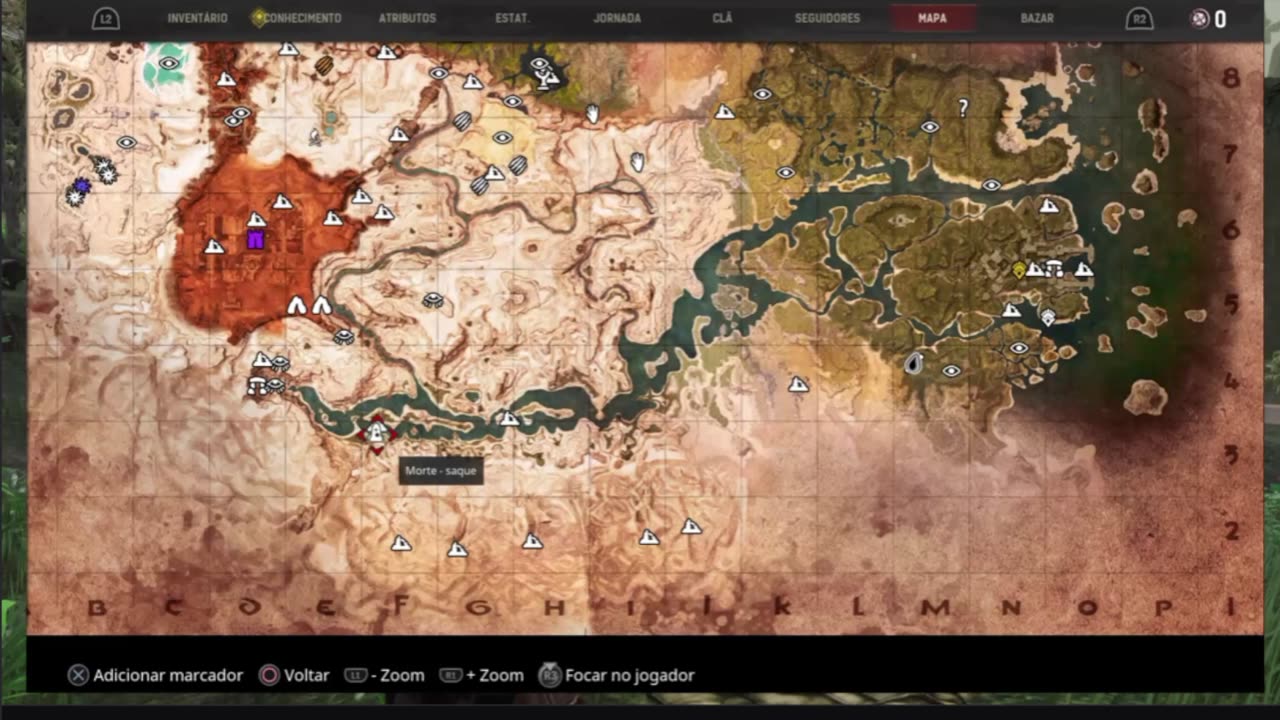This screenshot has height=720, width=1280.
Task: Click the camp triangle at the swamp's western edge
Action: point(725,112)
